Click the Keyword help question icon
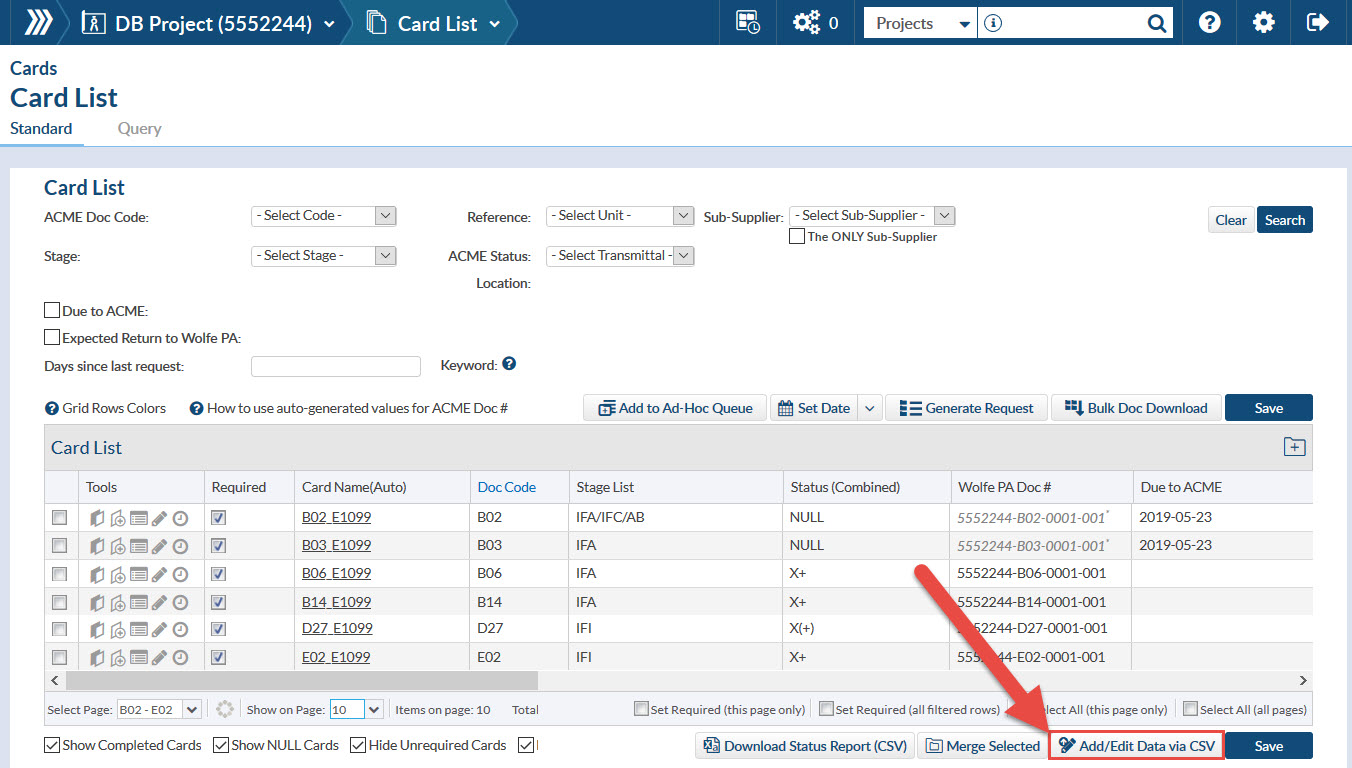Screen dimensions: 1352x768 click(509, 364)
